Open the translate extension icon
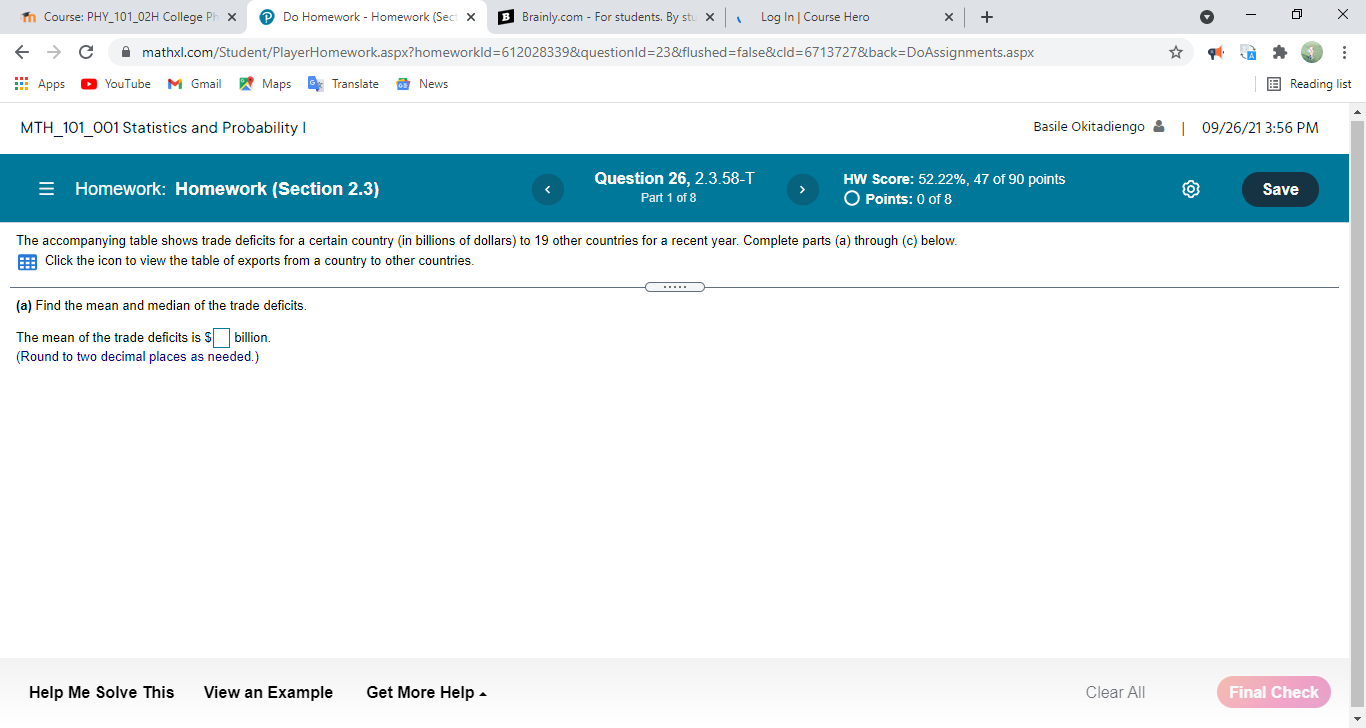The image size is (1366, 728). [x=1249, y=52]
